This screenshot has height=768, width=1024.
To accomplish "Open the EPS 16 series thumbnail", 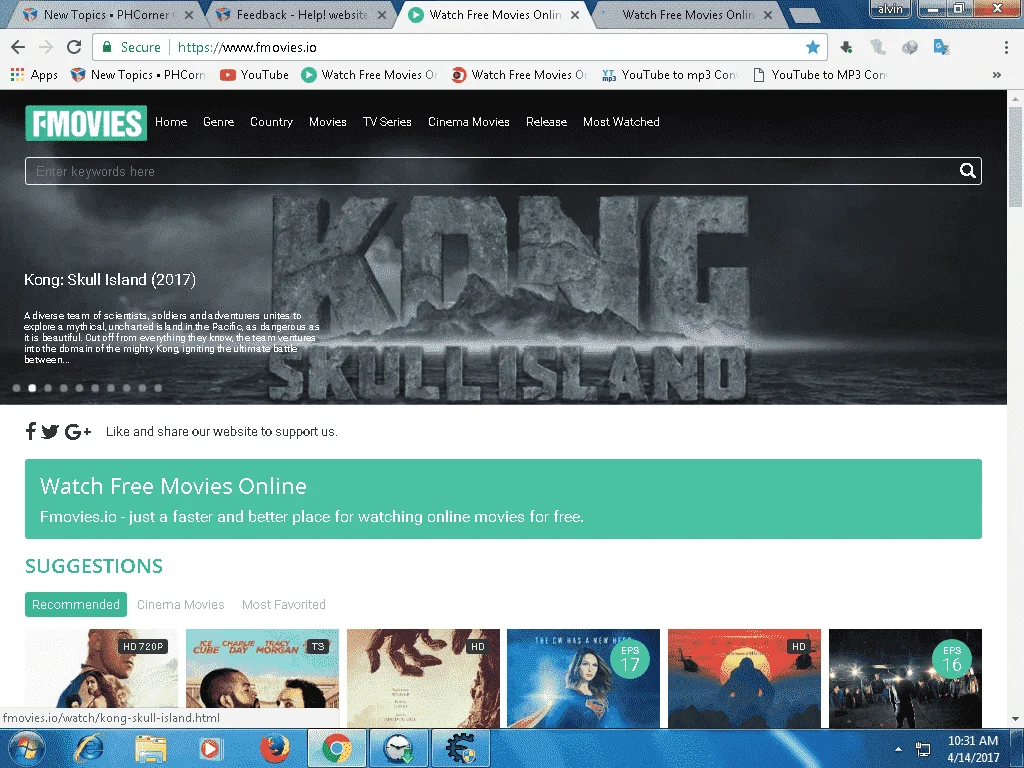I will [905, 678].
